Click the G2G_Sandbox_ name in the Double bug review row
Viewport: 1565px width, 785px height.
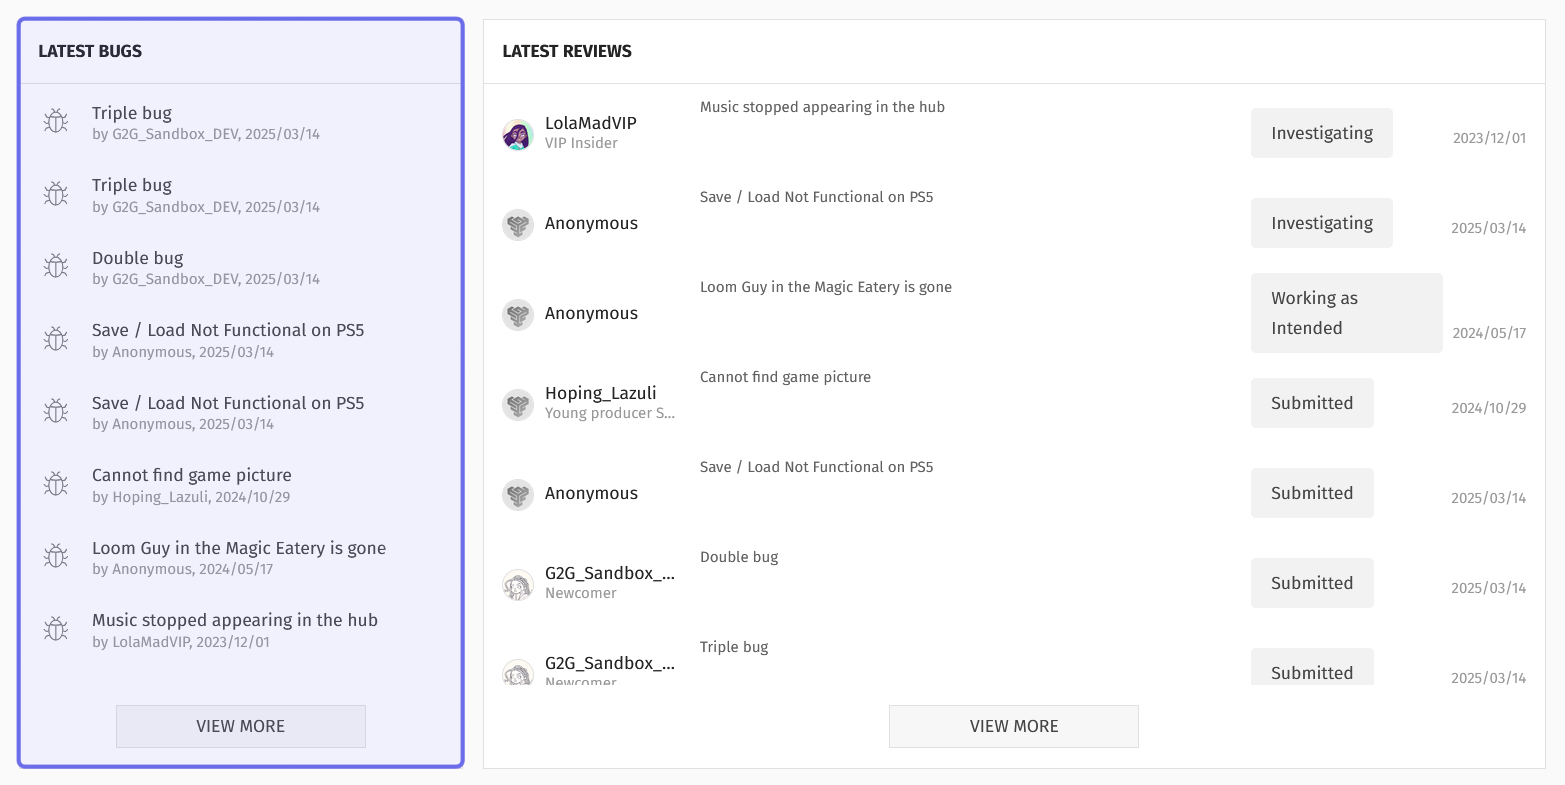(x=610, y=573)
